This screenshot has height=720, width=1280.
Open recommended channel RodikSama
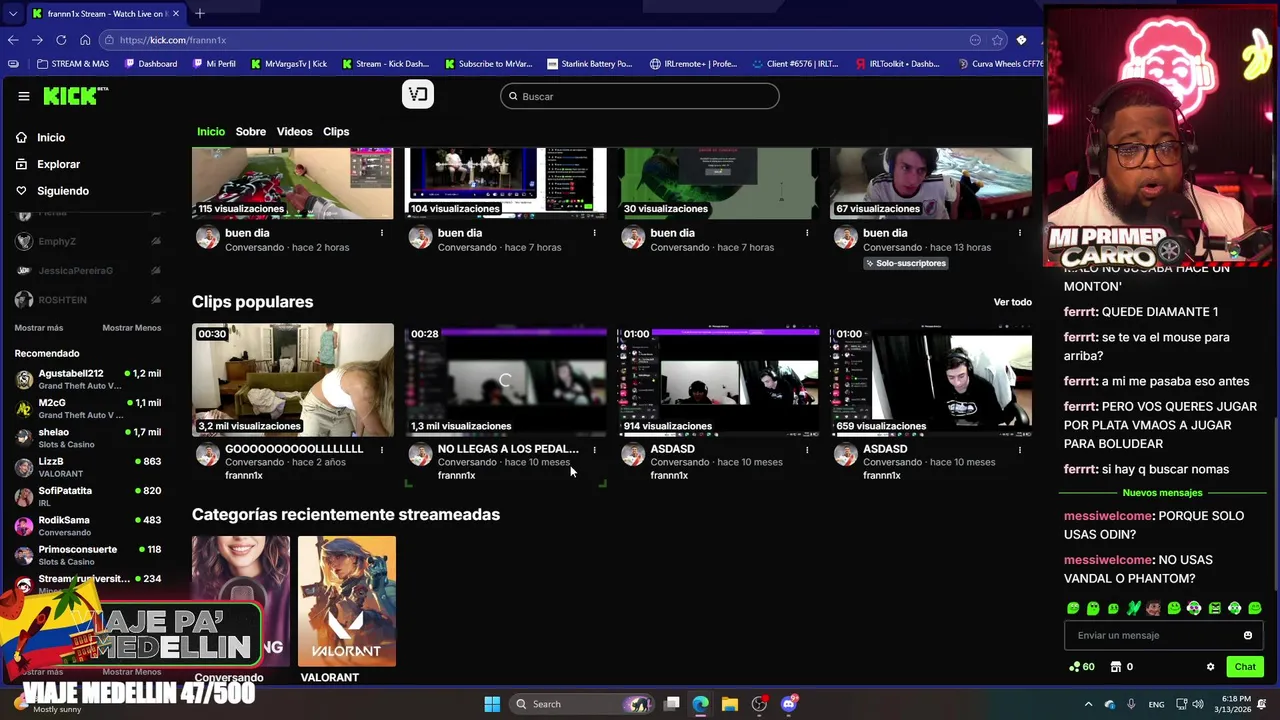tap(88, 526)
